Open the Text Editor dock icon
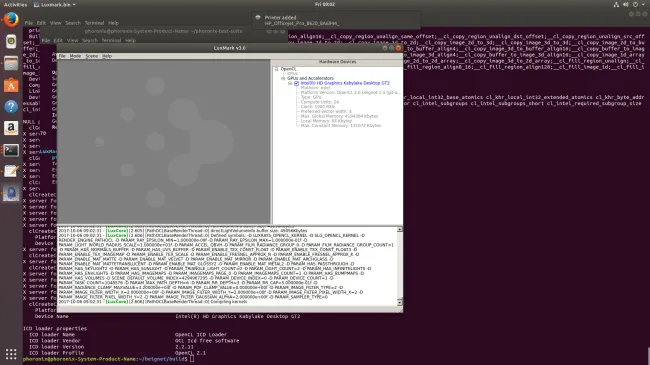This screenshot has width=650, height=365. (11, 171)
